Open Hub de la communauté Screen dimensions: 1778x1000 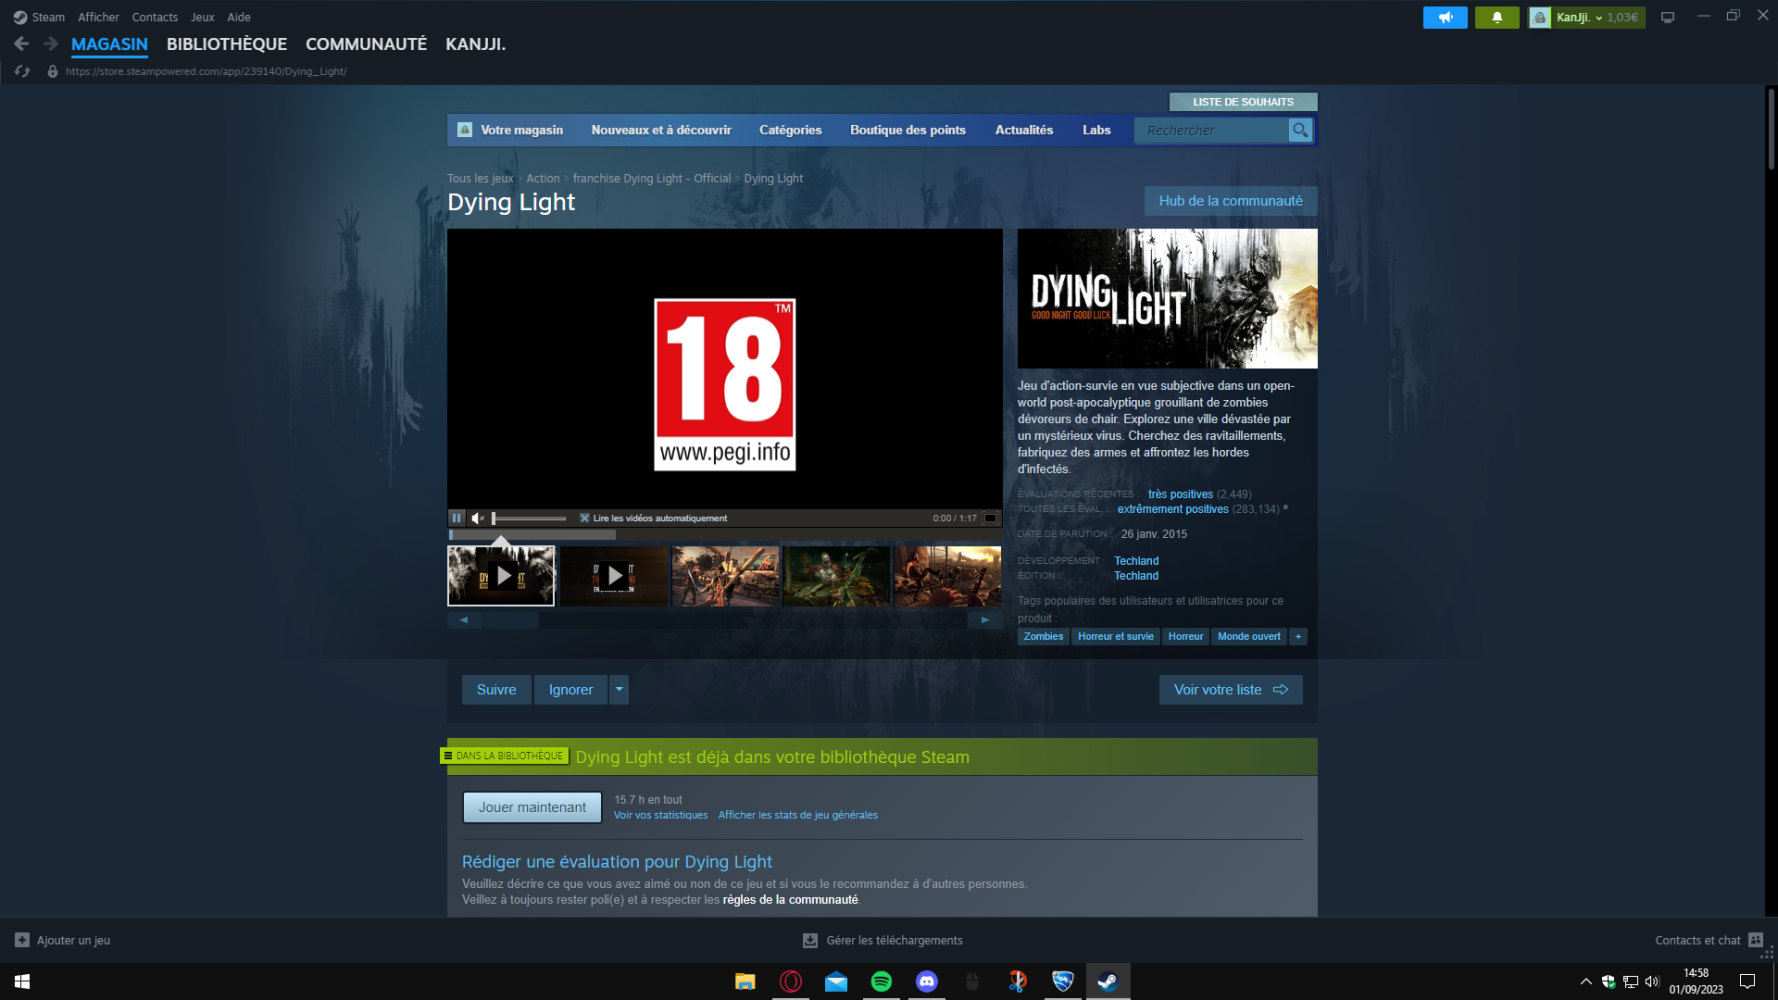tap(1231, 201)
